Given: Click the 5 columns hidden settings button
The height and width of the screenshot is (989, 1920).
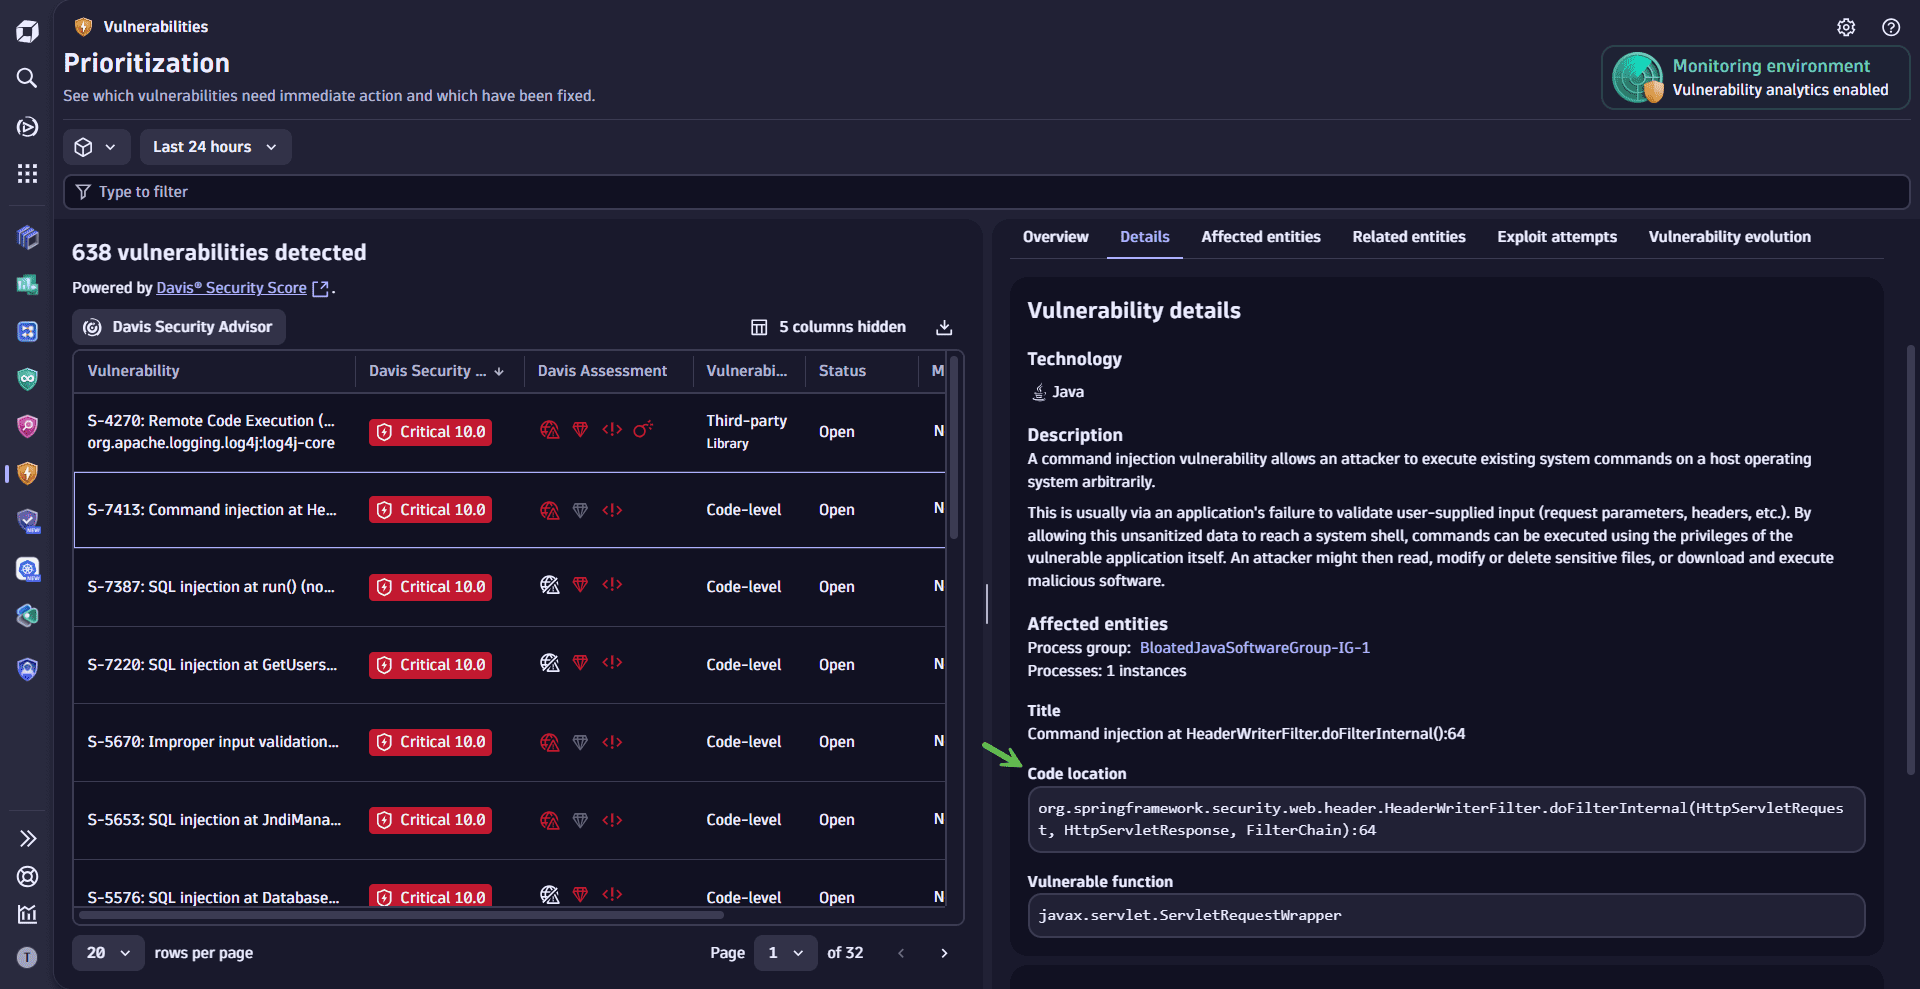Looking at the screenshot, I should (828, 327).
